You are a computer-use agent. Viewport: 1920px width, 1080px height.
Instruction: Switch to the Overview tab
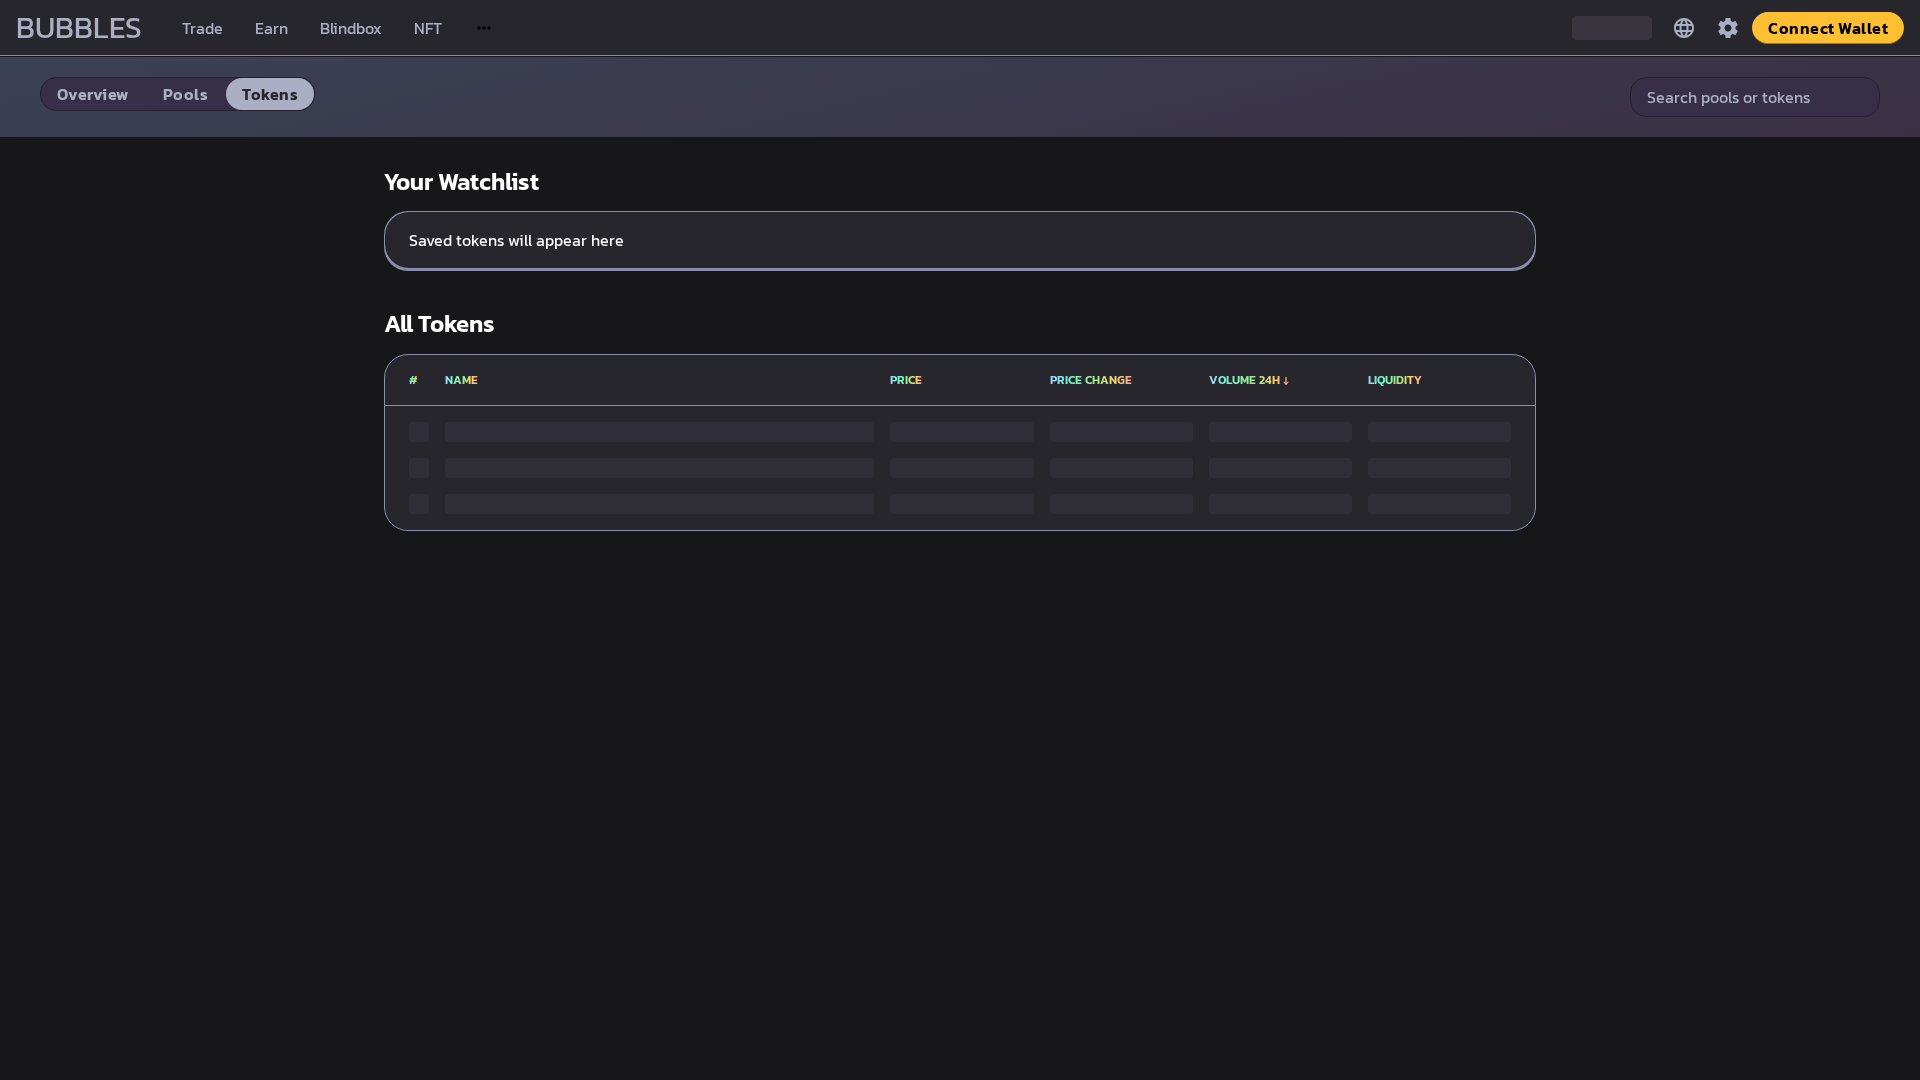click(92, 94)
